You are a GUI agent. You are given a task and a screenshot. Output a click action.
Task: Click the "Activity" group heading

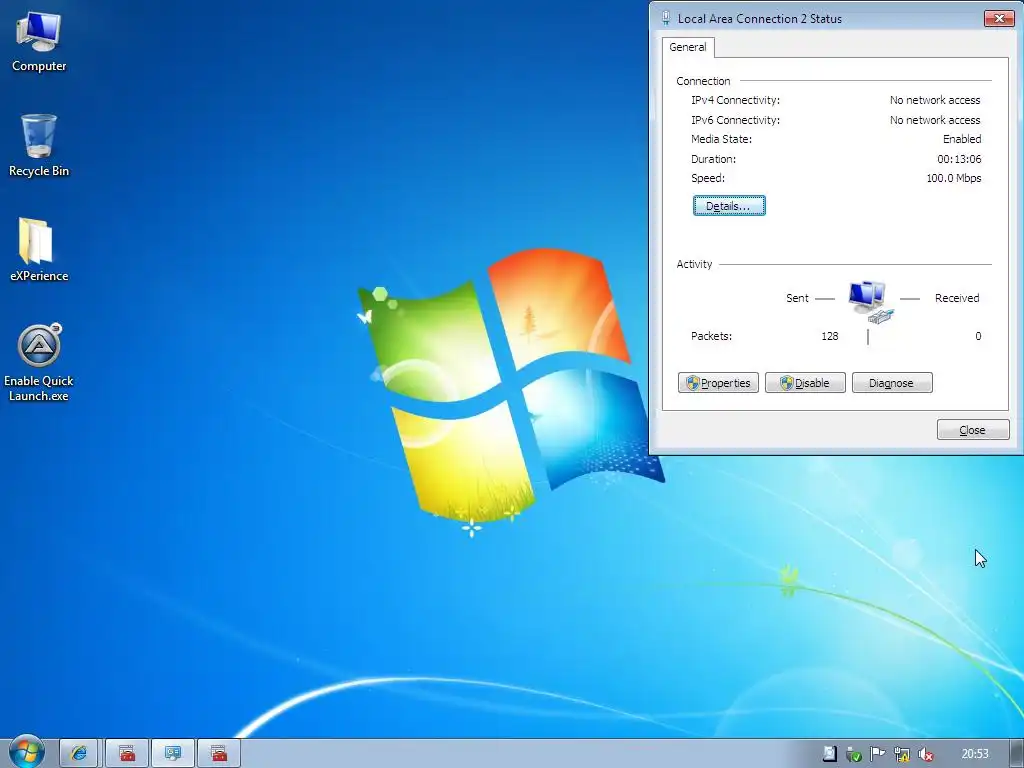[x=694, y=264]
